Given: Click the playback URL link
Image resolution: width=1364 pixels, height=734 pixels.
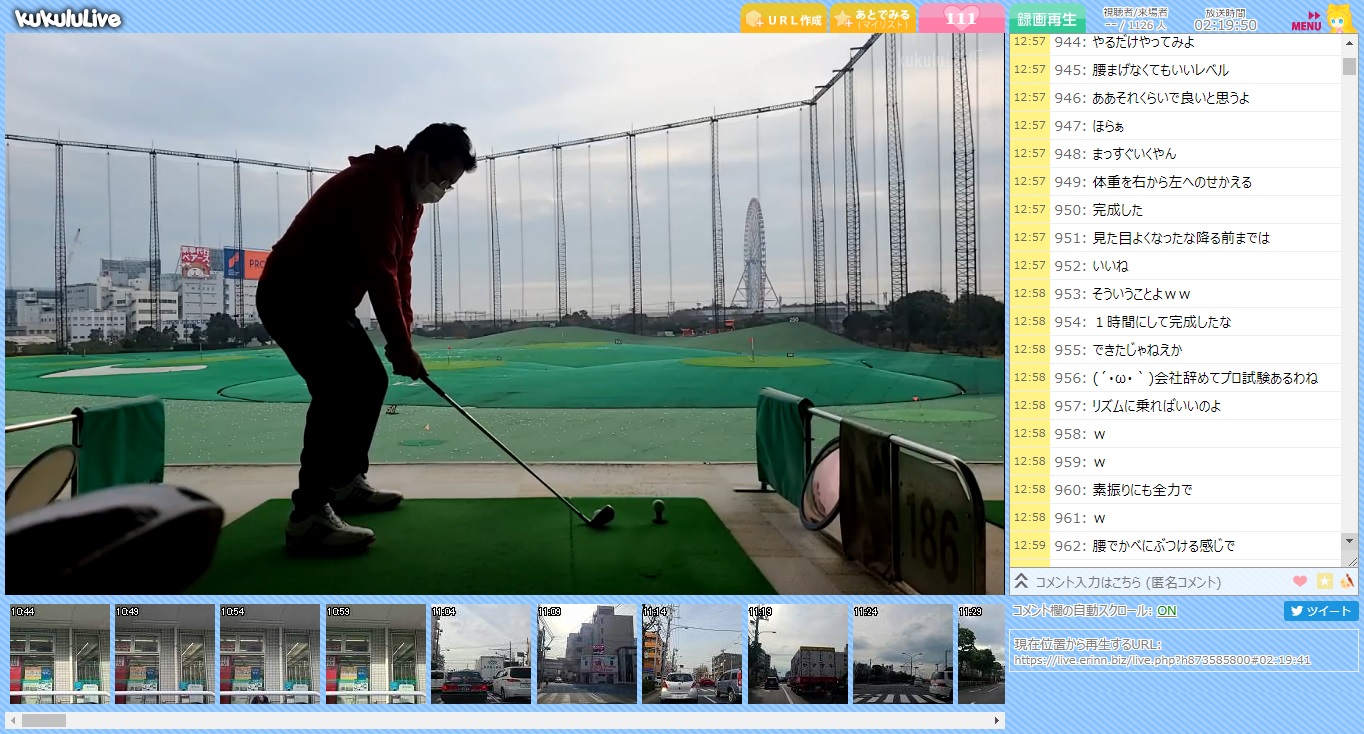Looking at the screenshot, I should click(1162, 660).
